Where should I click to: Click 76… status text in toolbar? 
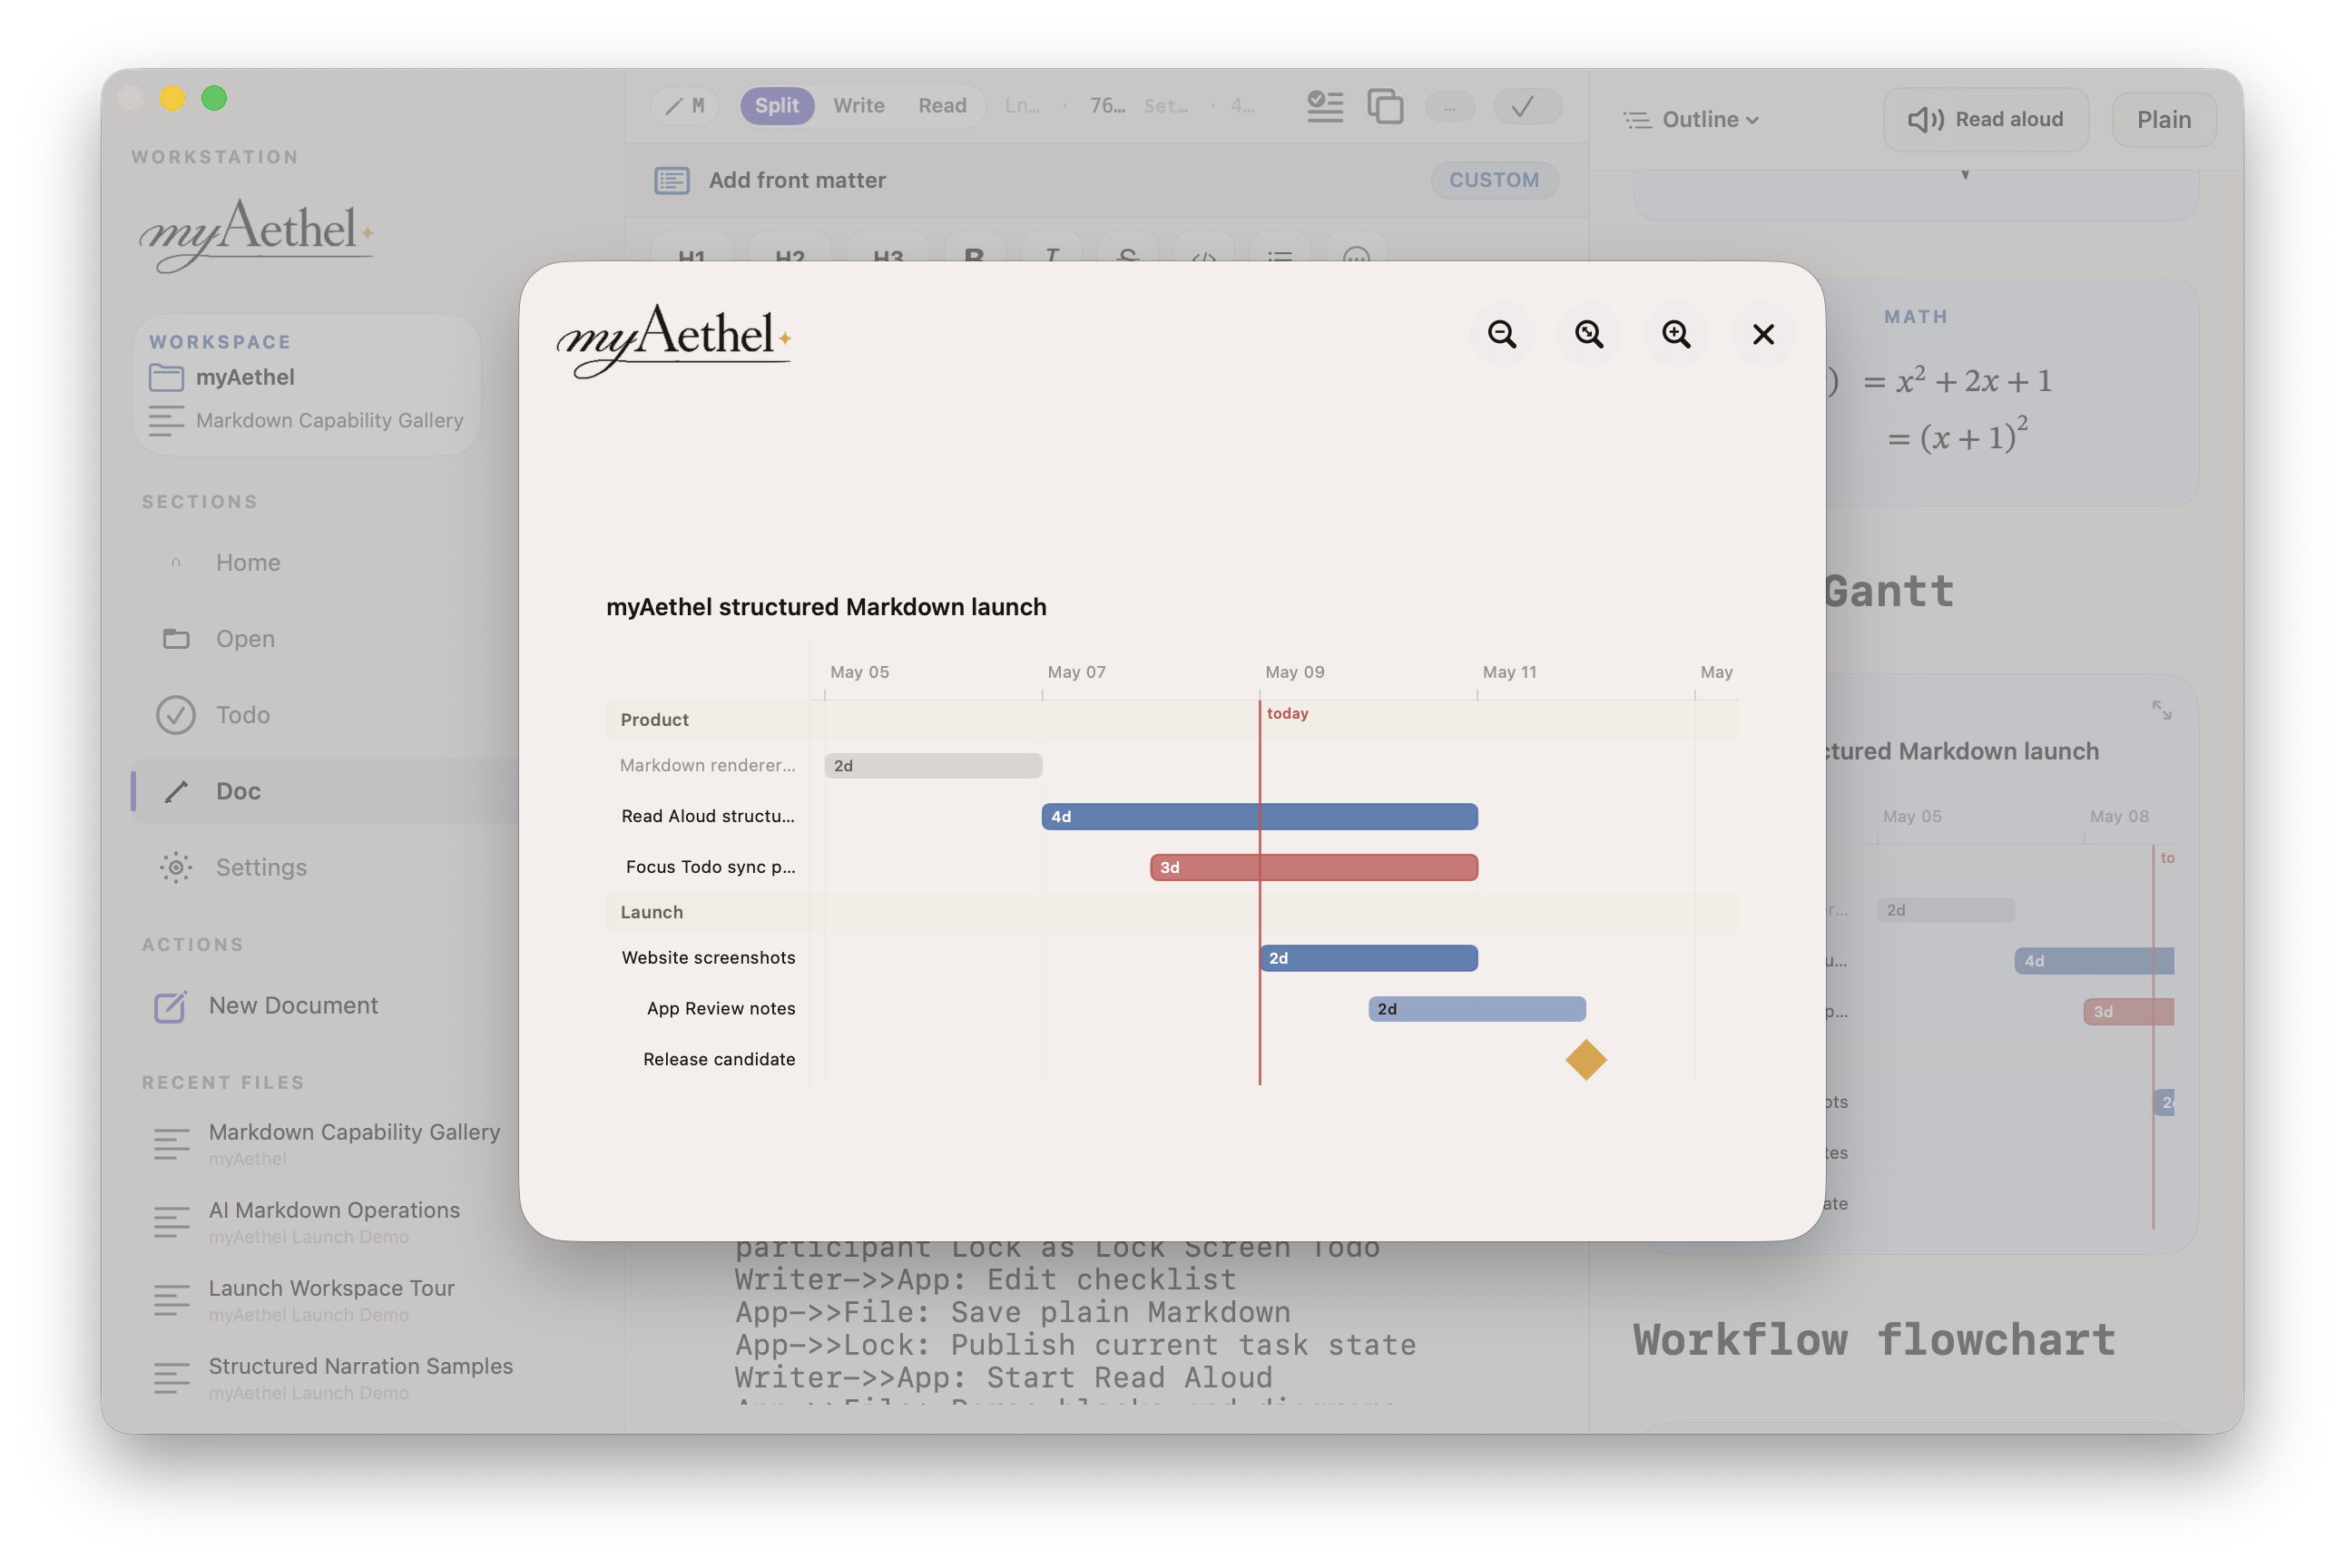coord(1107,105)
